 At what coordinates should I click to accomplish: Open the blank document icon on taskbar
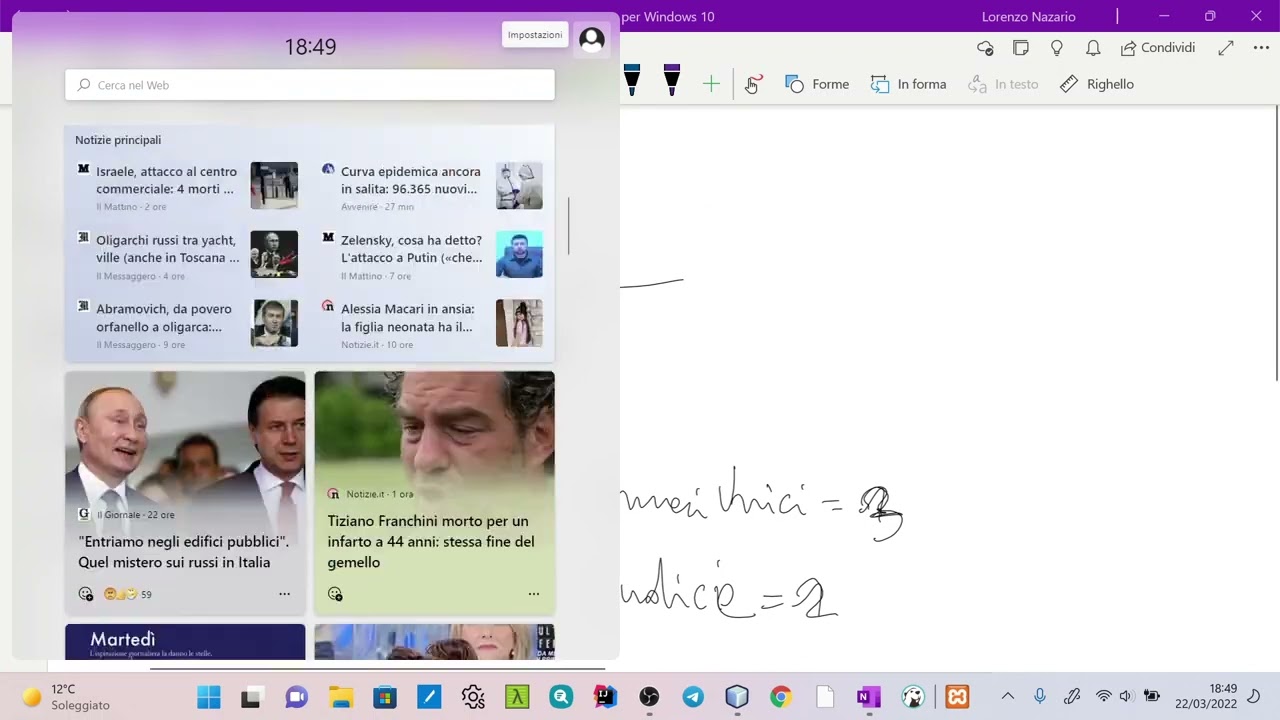click(x=825, y=697)
